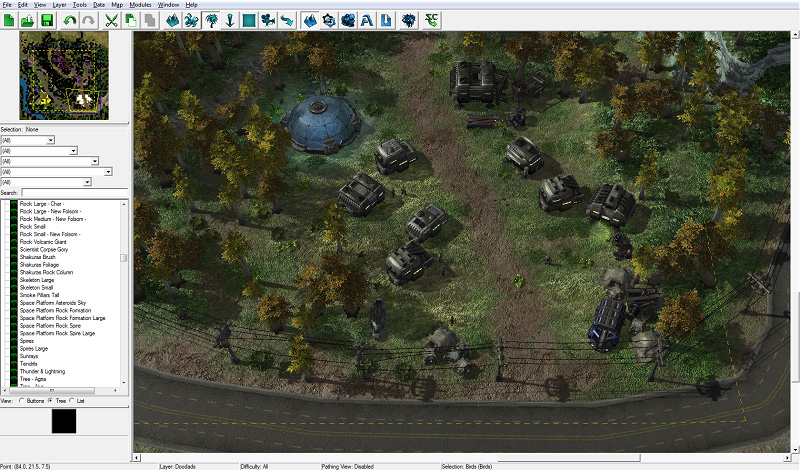Screen dimensions: 800x470
Task: Open the Edit menu
Action: coord(23,5)
